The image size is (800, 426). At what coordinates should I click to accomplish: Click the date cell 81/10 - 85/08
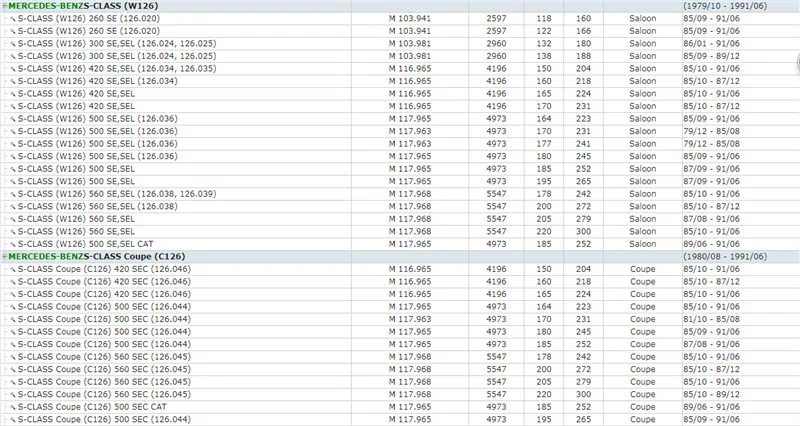coord(712,319)
